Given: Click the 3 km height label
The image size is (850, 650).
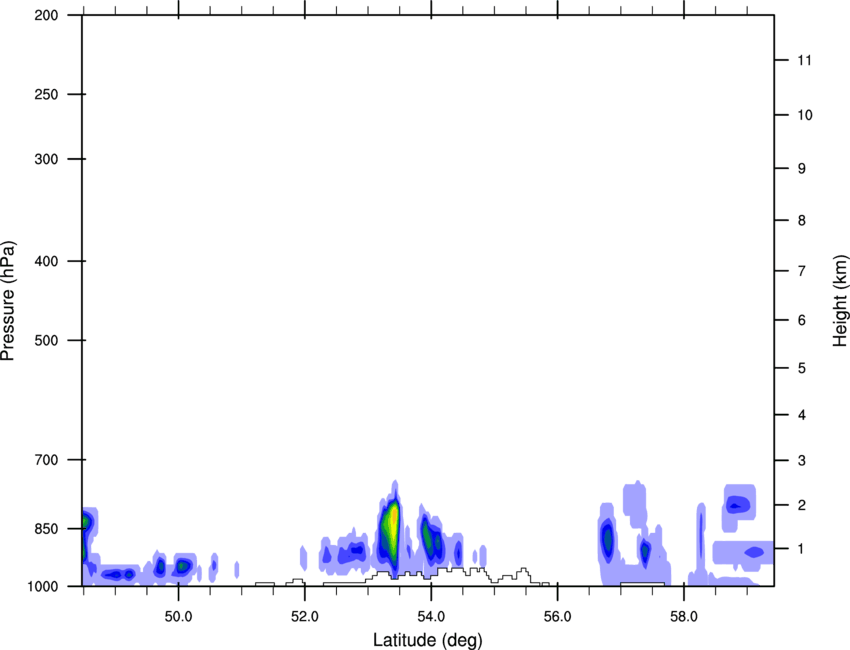Looking at the screenshot, I should [x=802, y=461].
